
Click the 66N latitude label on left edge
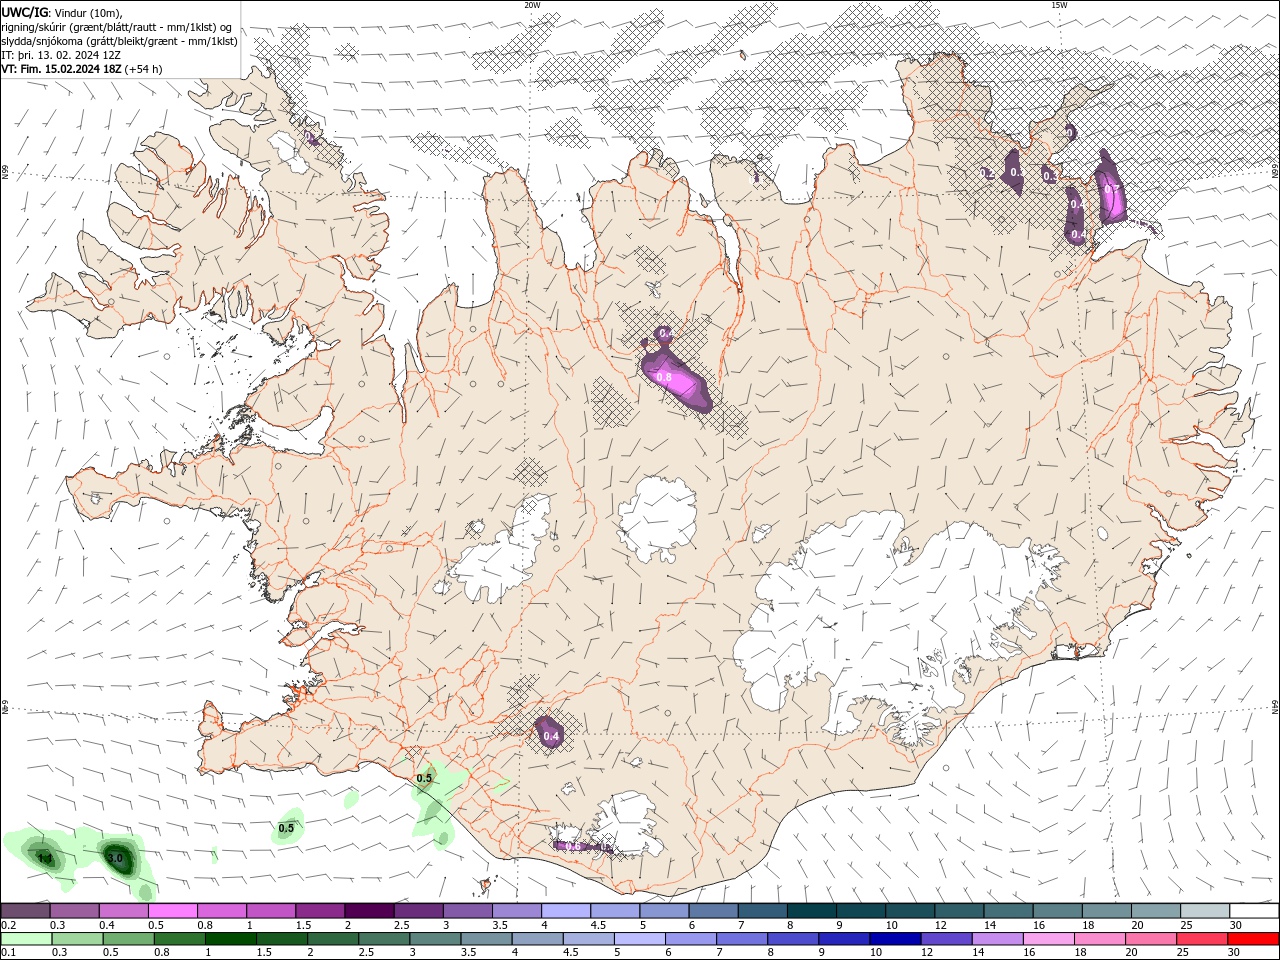pos(4,173)
